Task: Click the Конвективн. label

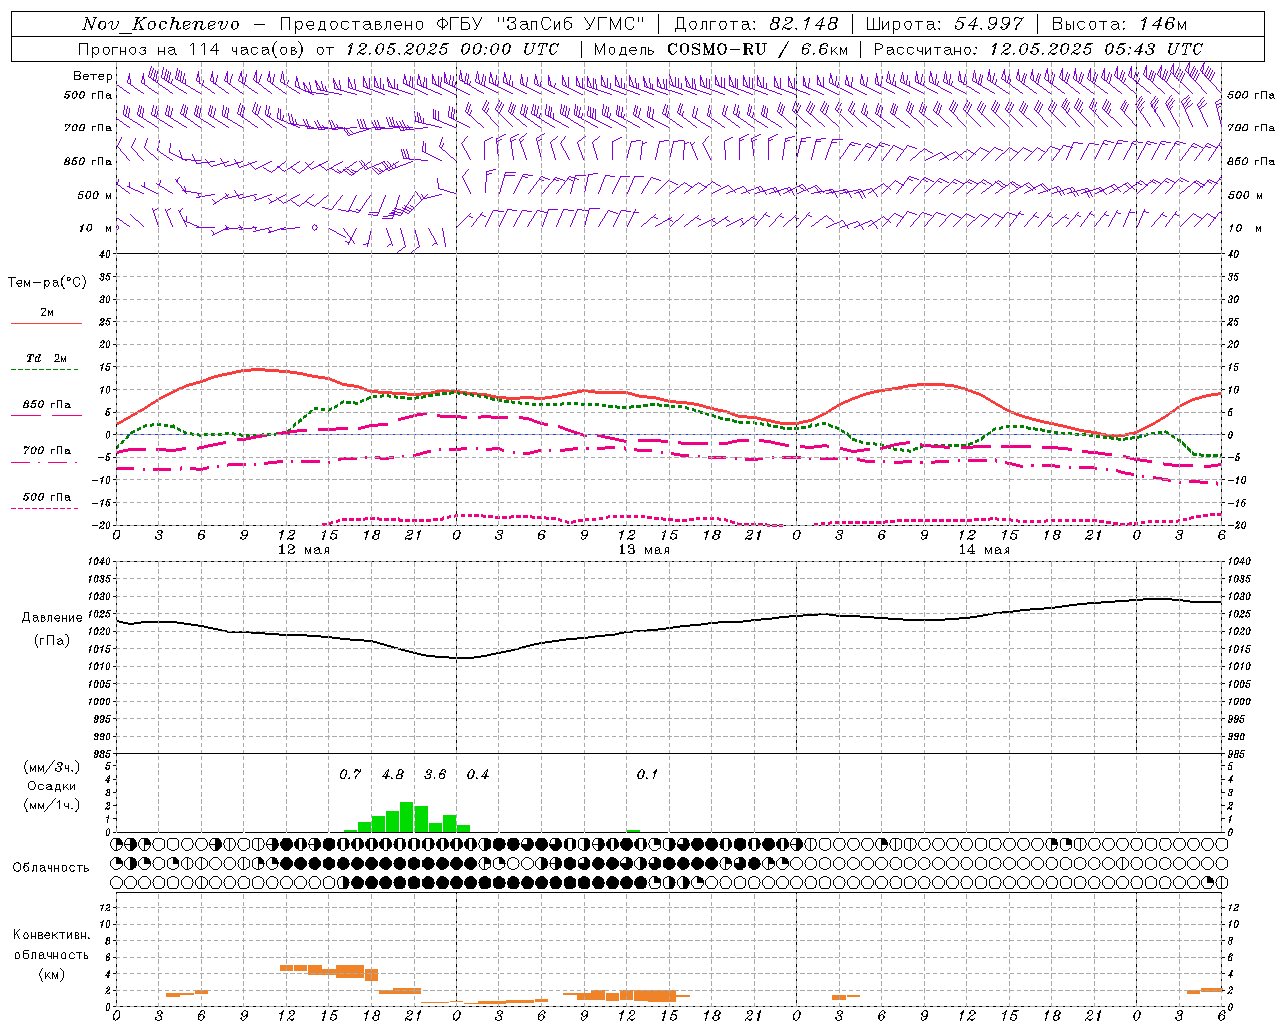Action: (x=51, y=935)
